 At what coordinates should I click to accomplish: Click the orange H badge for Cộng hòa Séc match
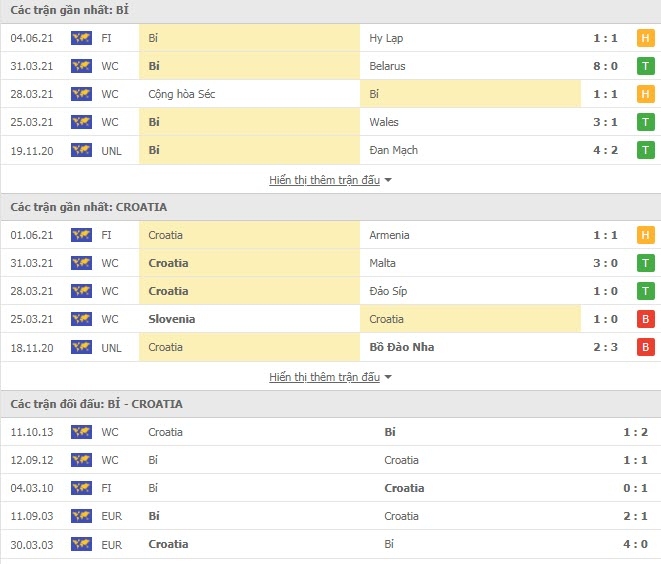click(645, 94)
